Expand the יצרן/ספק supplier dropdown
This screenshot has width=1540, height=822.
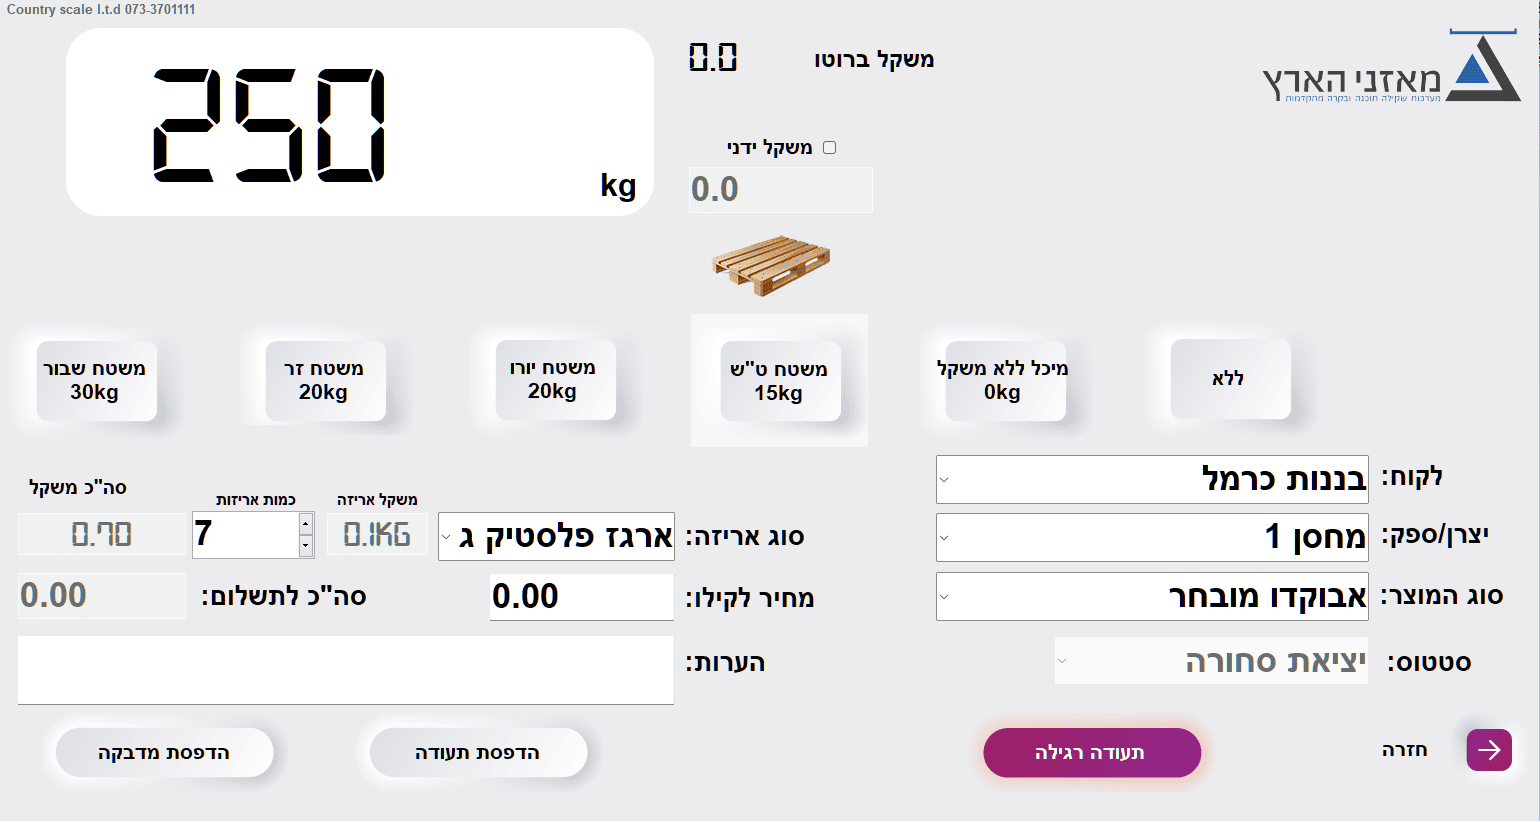coord(1152,537)
